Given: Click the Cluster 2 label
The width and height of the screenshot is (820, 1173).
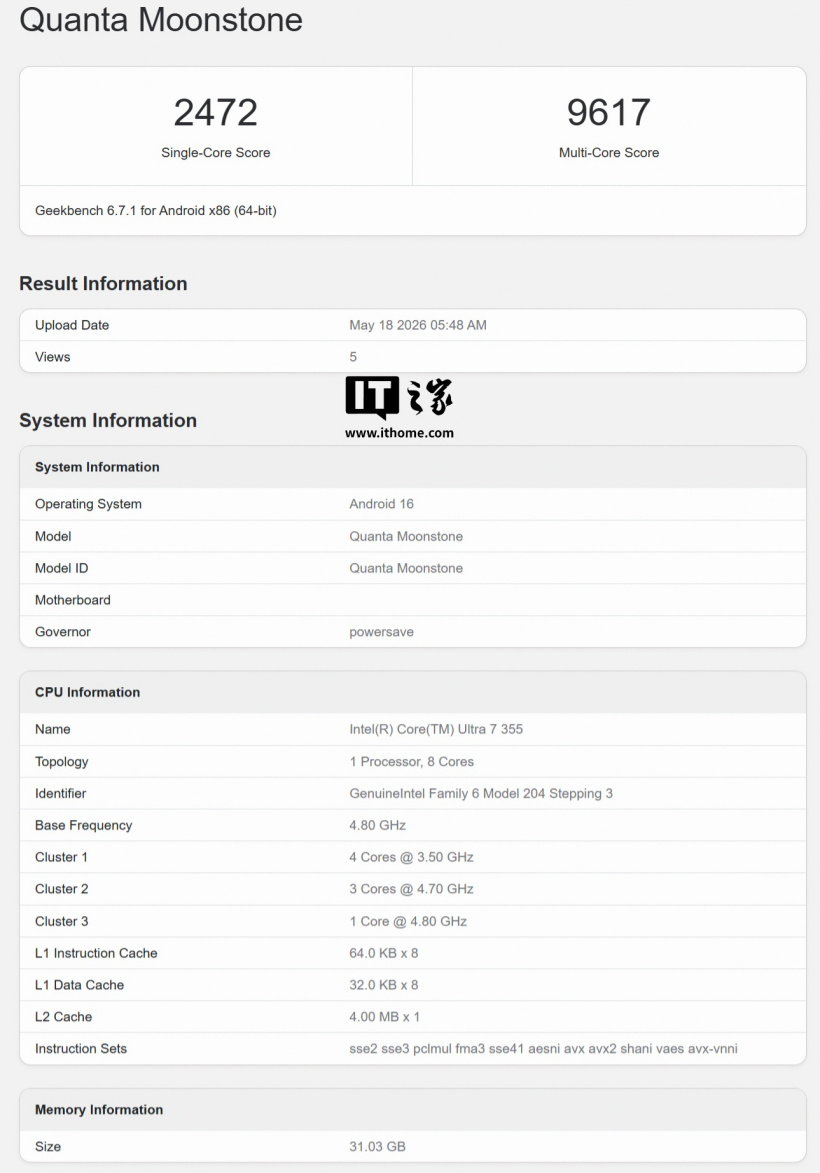Looking at the screenshot, I should coord(61,889).
